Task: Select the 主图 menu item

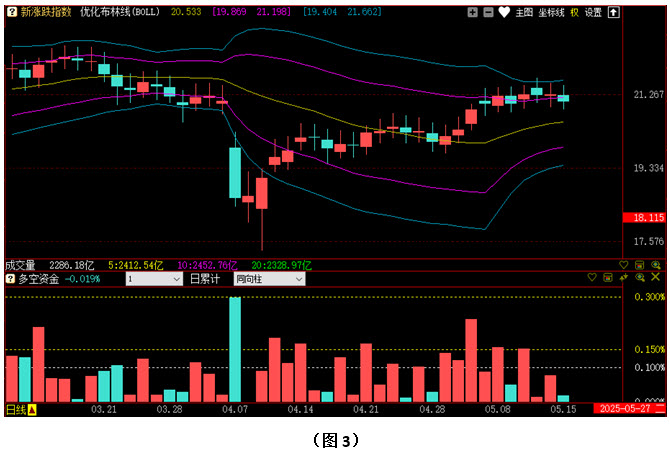Action: pyautogui.click(x=524, y=12)
